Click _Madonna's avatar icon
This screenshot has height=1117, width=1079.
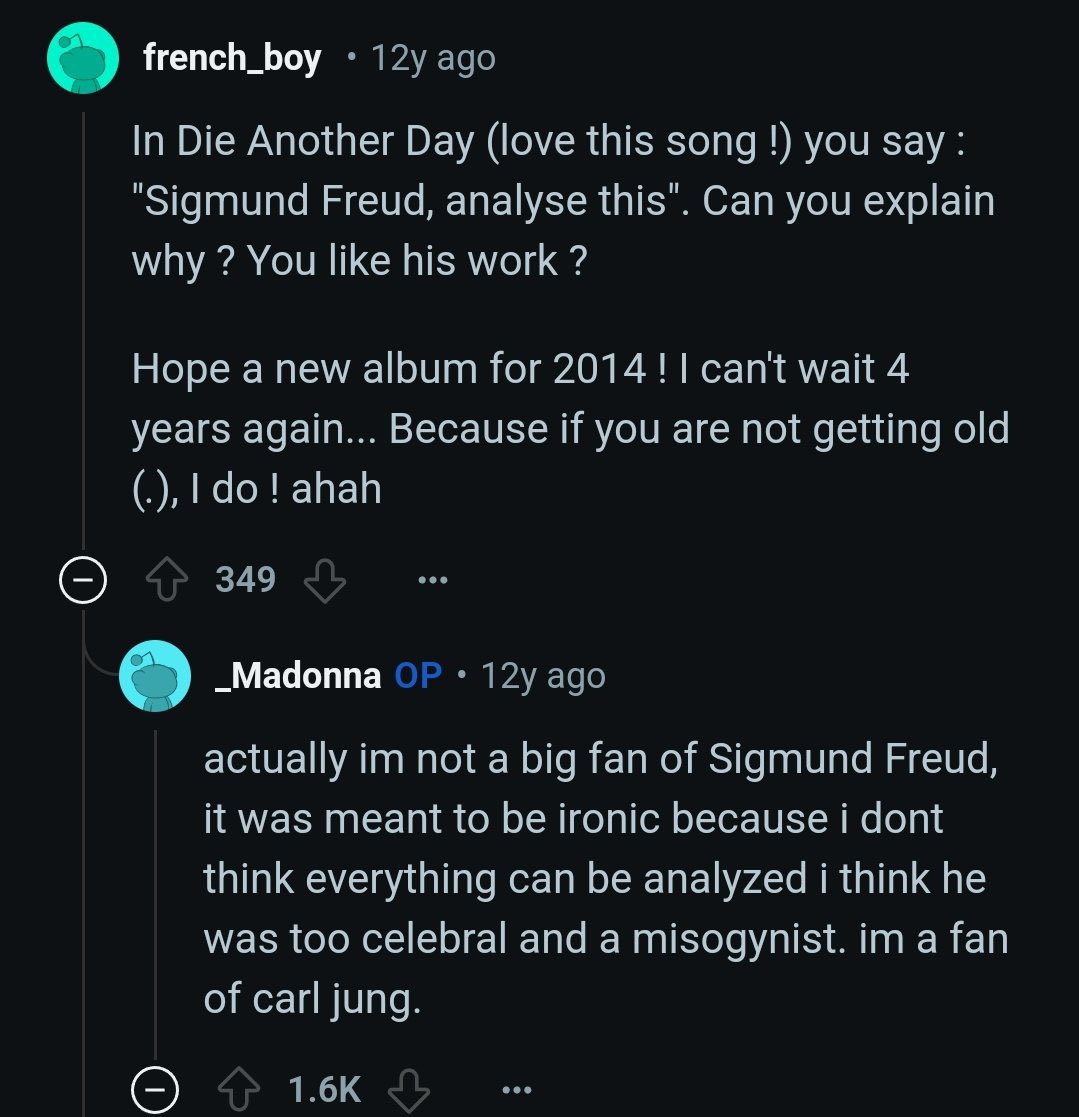point(155,676)
